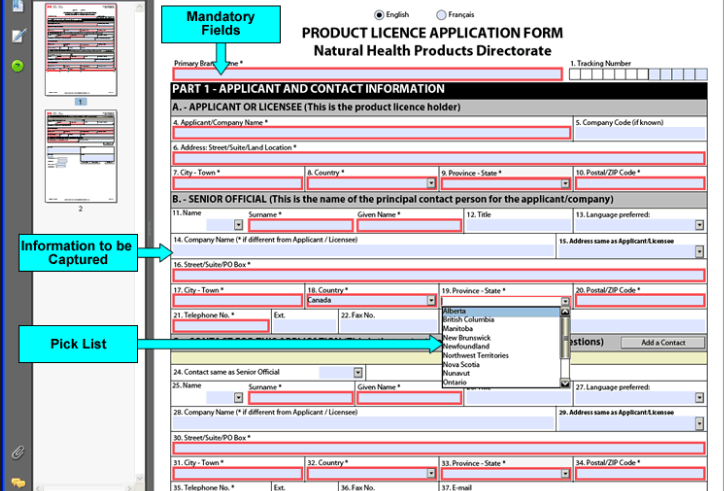This screenshot has height=491, width=724.
Task: Choose Nova Scotia from the pick list
Action: (x=501, y=364)
